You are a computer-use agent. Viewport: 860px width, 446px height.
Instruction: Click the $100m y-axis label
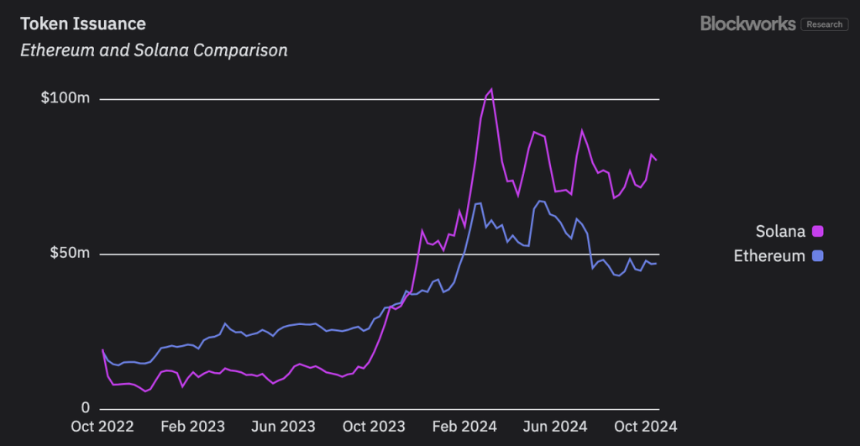tap(65, 98)
